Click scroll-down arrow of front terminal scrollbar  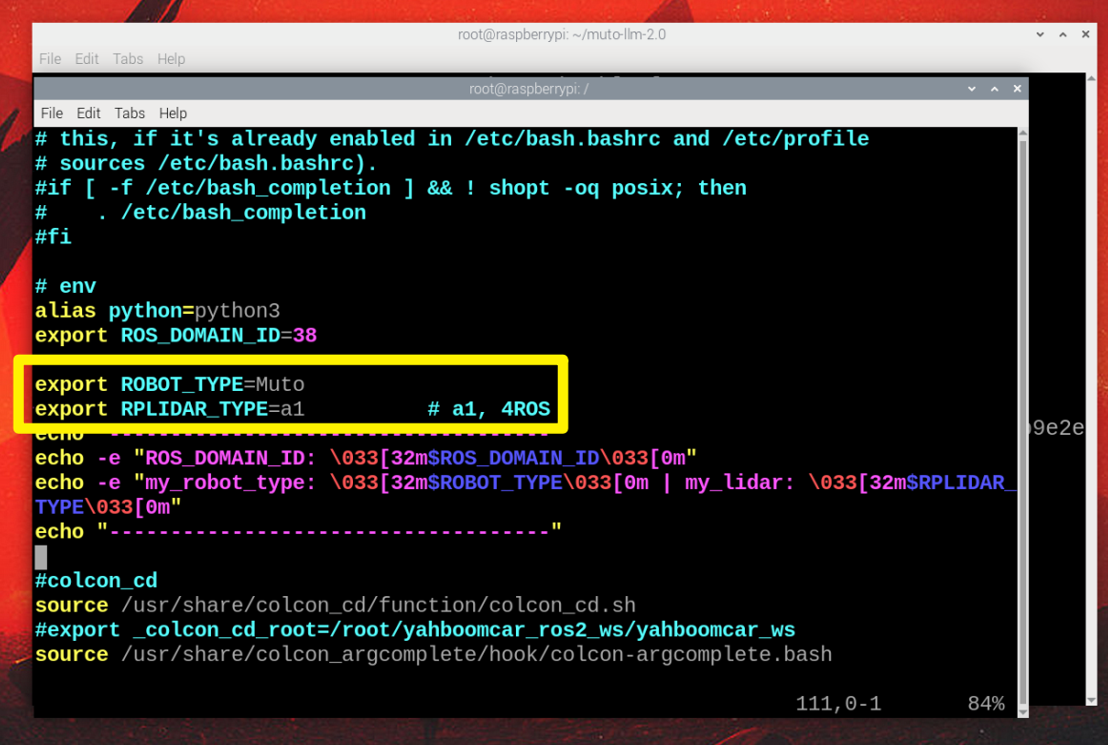(1022, 712)
